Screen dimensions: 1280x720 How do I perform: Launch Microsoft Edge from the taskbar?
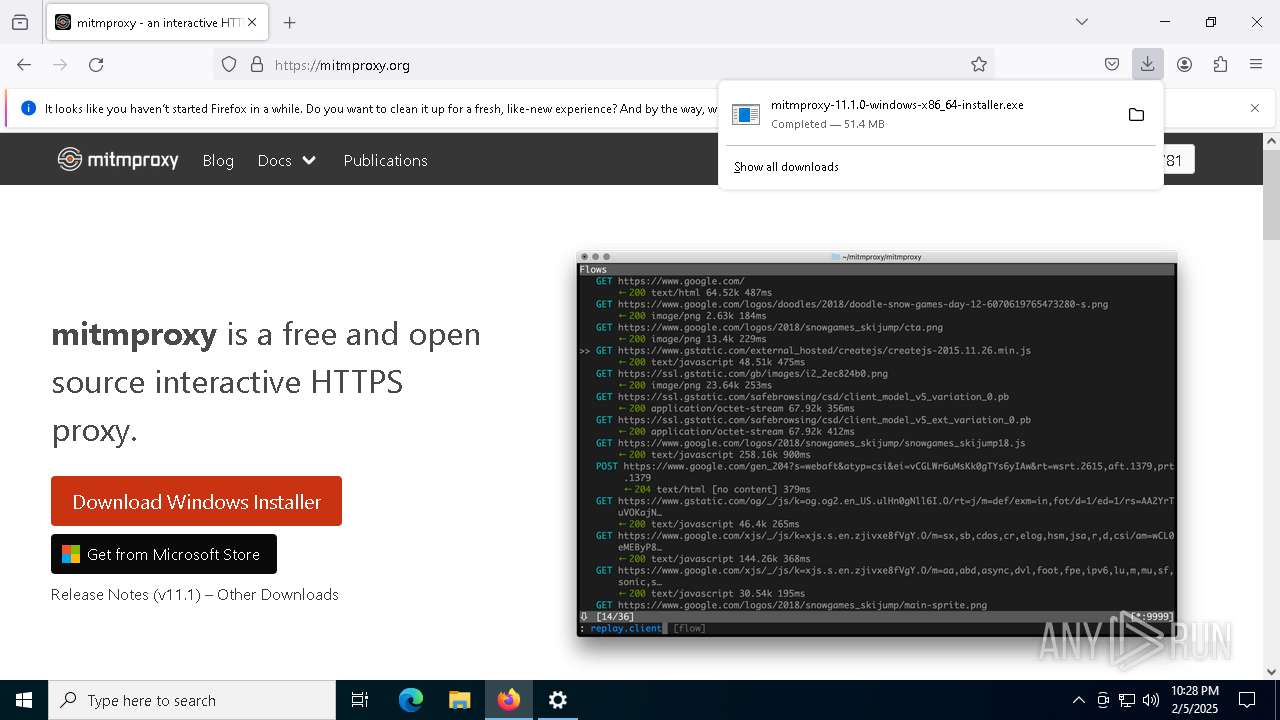click(411, 700)
